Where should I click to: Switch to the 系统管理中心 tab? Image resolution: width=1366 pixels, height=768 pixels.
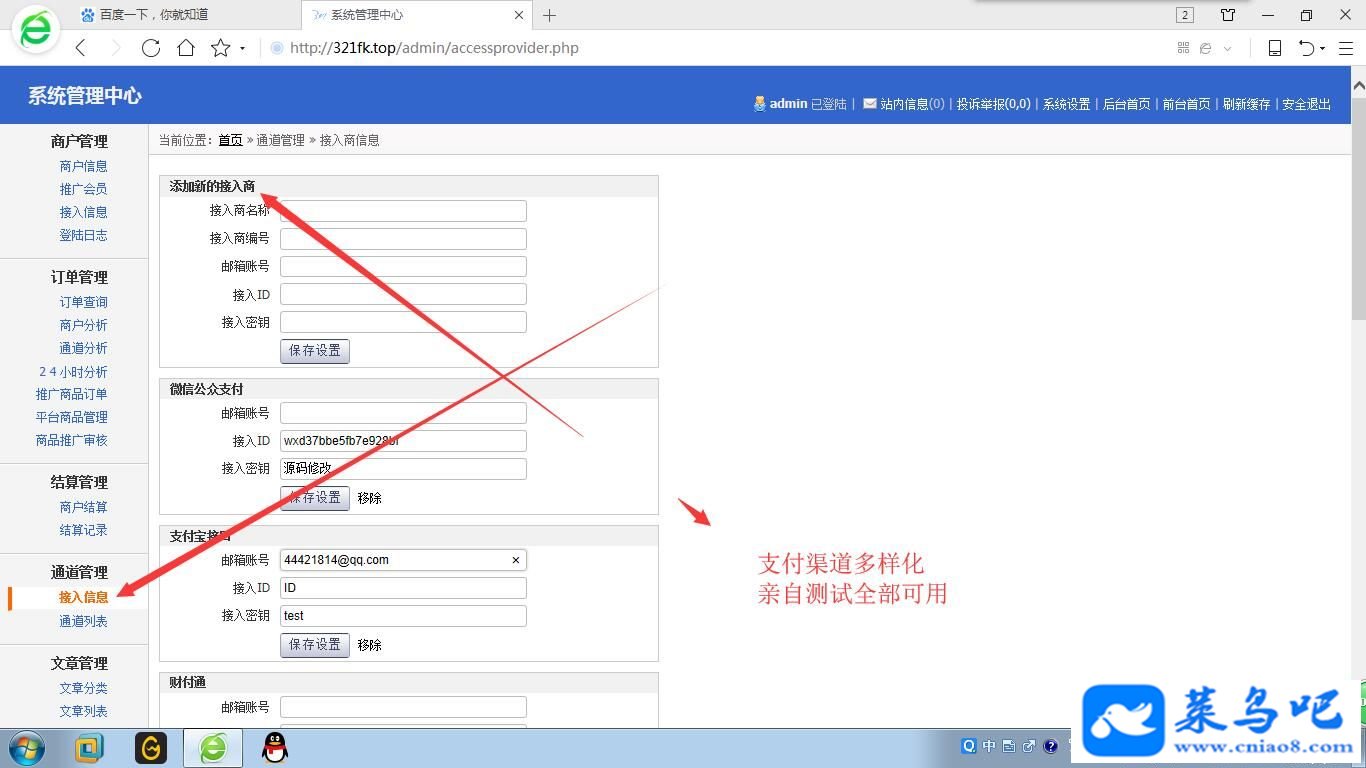pyautogui.click(x=417, y=15)
